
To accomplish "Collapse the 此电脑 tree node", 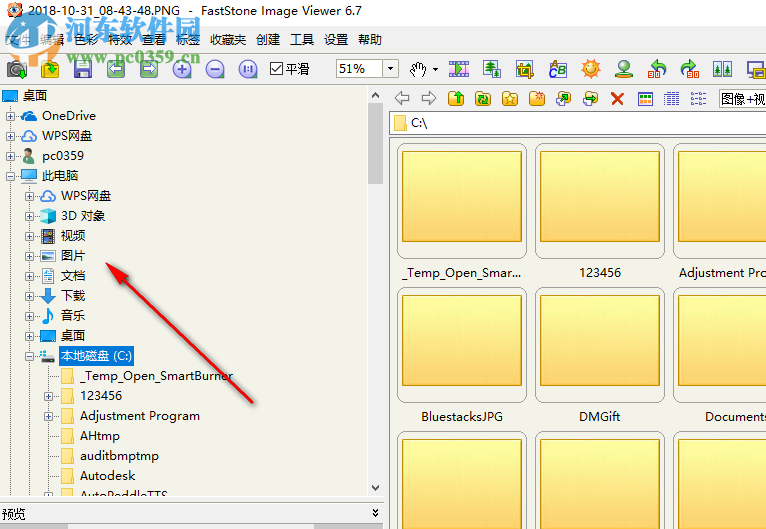I will [10, 176].
